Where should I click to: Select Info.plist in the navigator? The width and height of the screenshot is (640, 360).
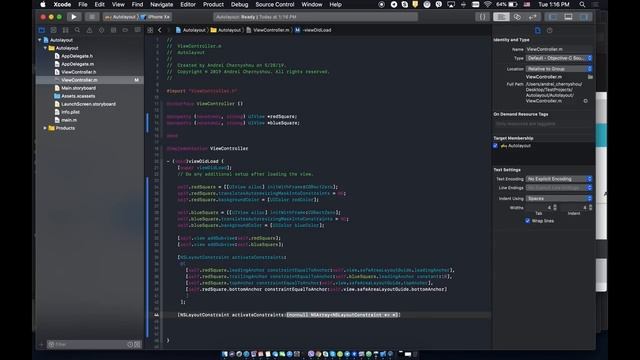70,112
